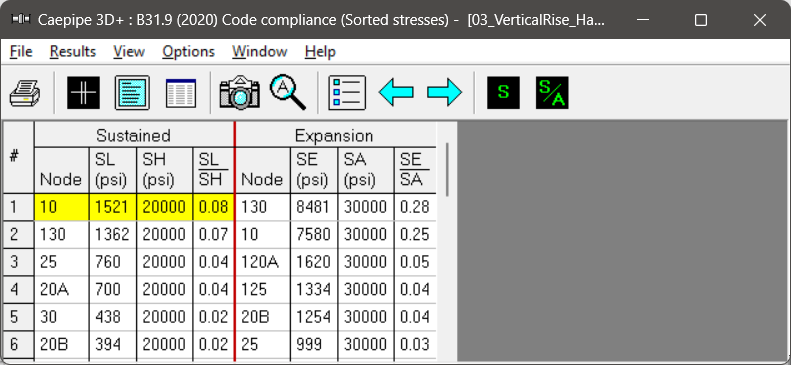
Task: Go to next result with right arrow
Action: pyautogui.click(x=444, y=93)
